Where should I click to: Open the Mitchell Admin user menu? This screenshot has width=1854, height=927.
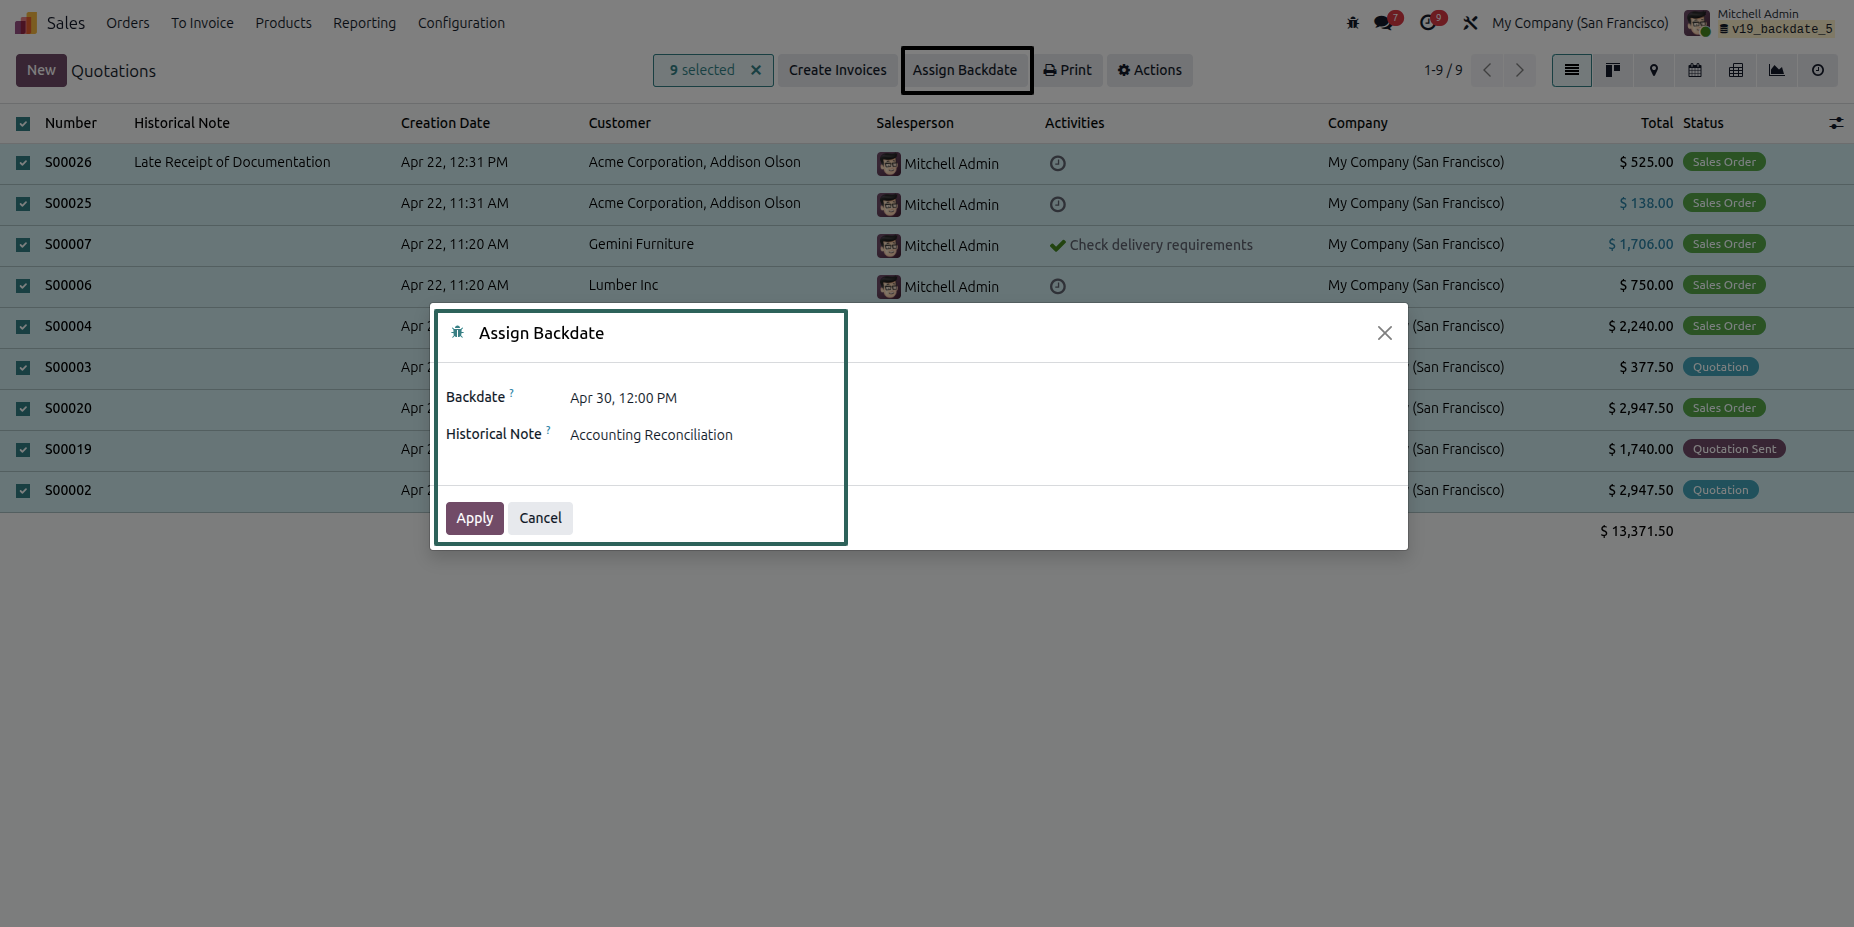[x=1762, y=22]
